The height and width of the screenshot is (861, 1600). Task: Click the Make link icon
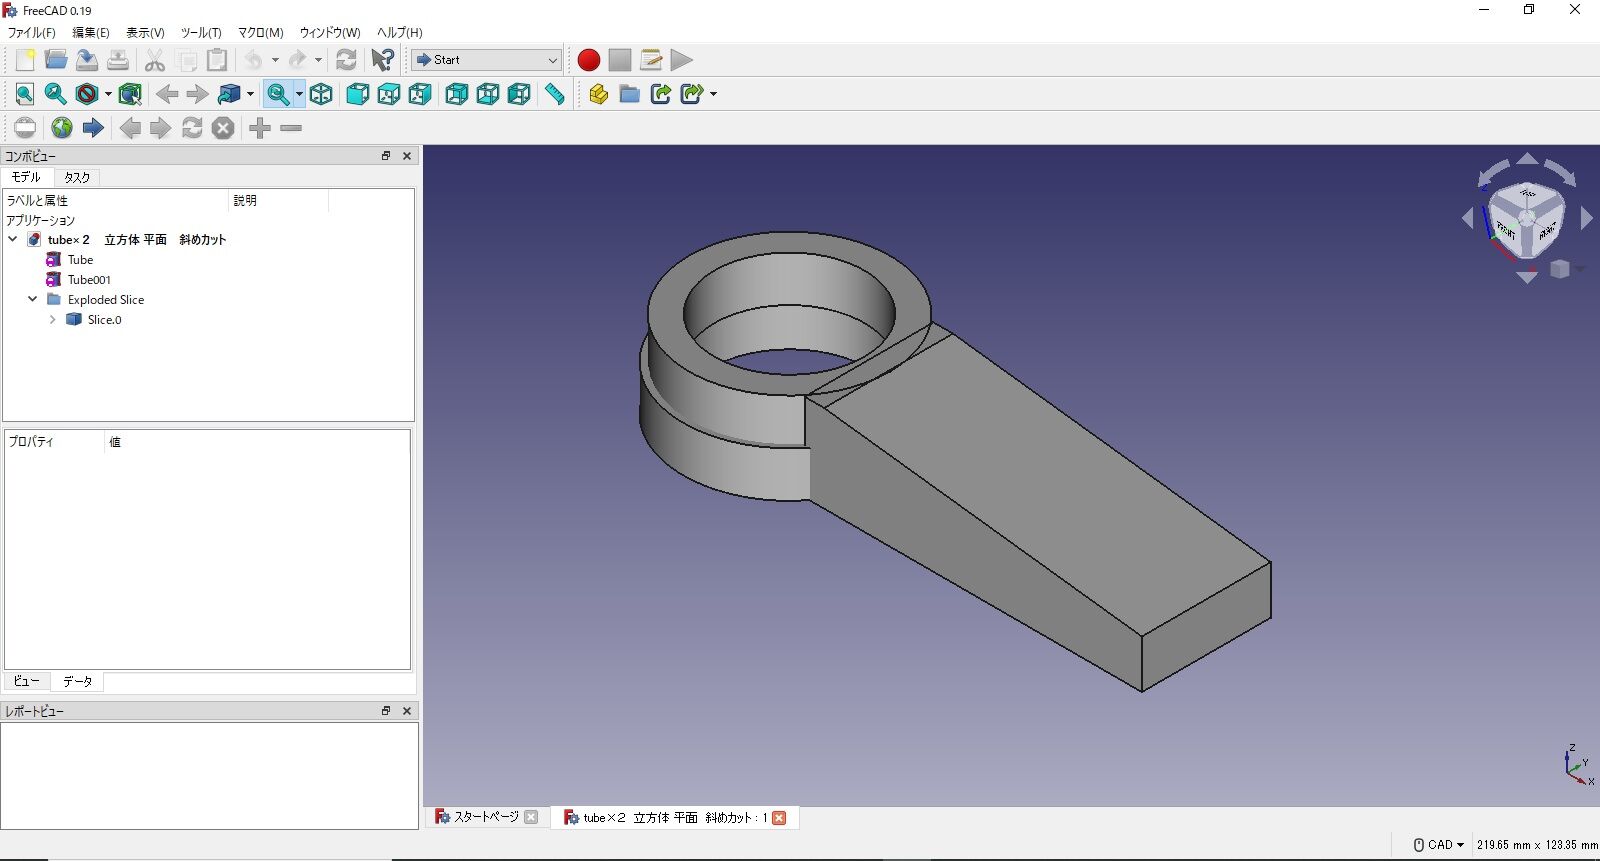[660, 94]
